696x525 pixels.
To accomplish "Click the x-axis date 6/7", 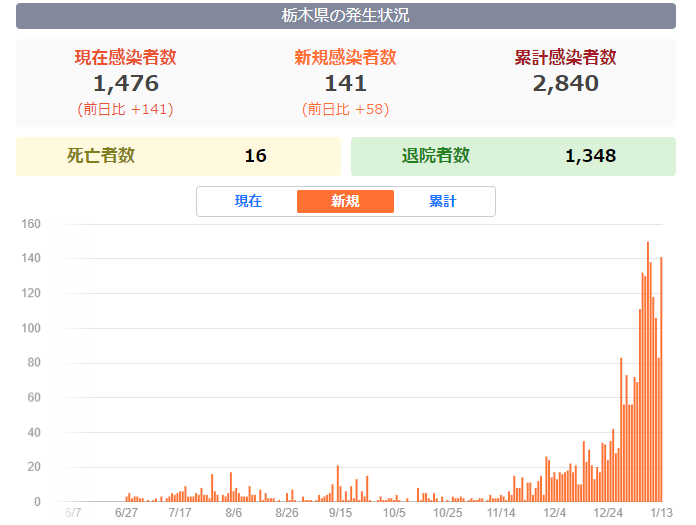I will [73, 513].
